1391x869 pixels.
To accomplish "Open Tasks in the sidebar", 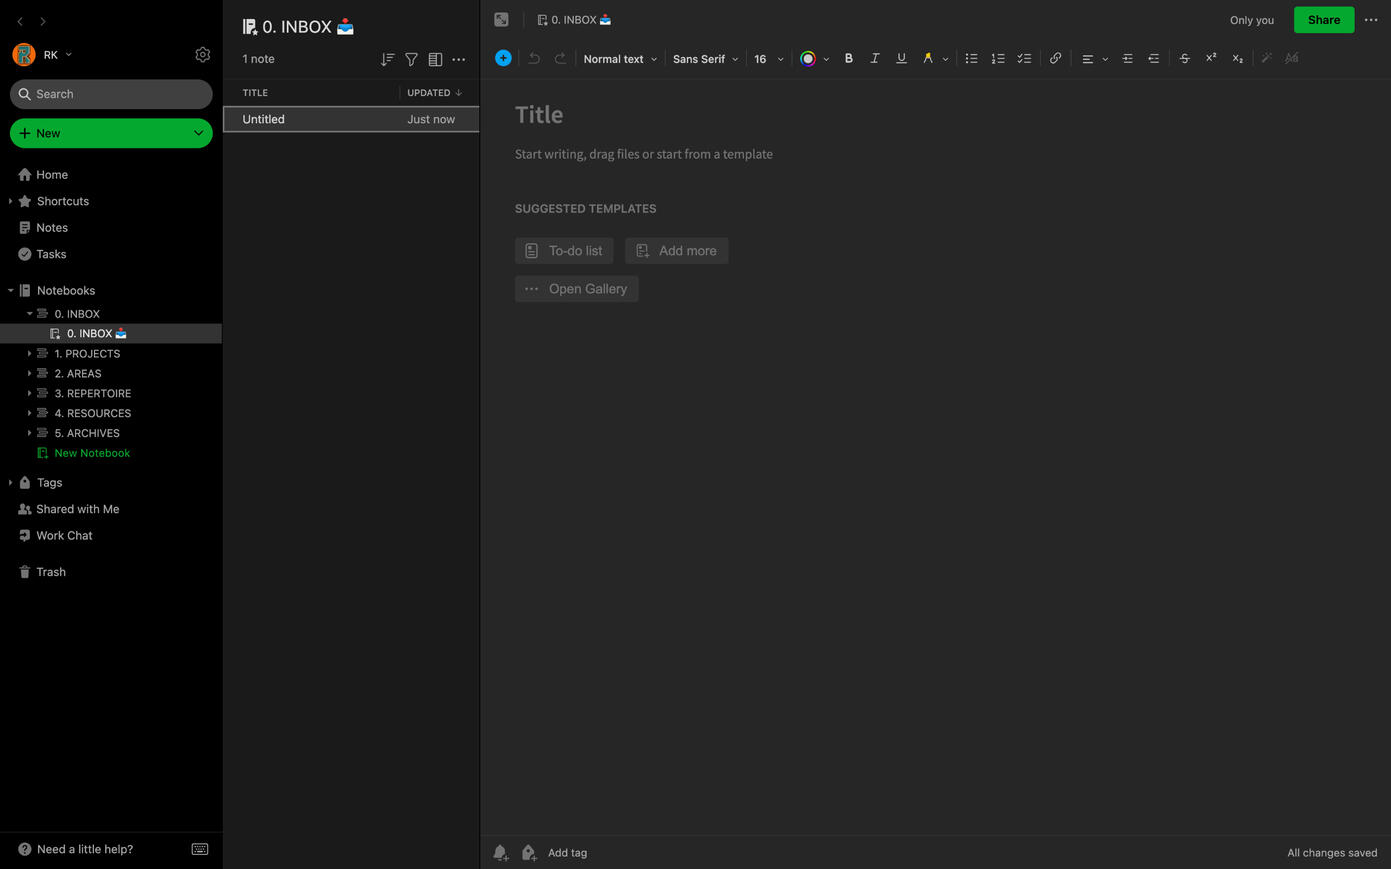I will pyautogui.click(x=51, y=254).
